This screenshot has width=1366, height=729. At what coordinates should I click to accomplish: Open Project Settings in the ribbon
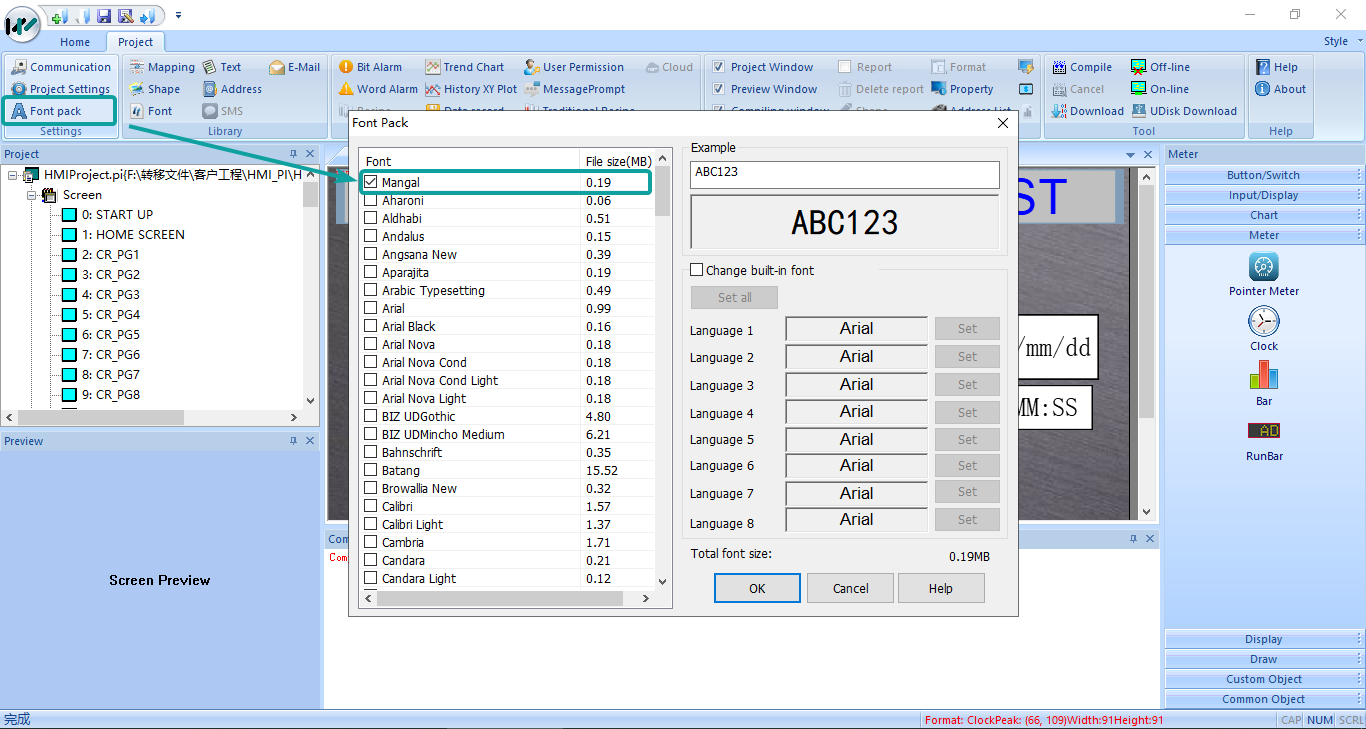point(61,89)
